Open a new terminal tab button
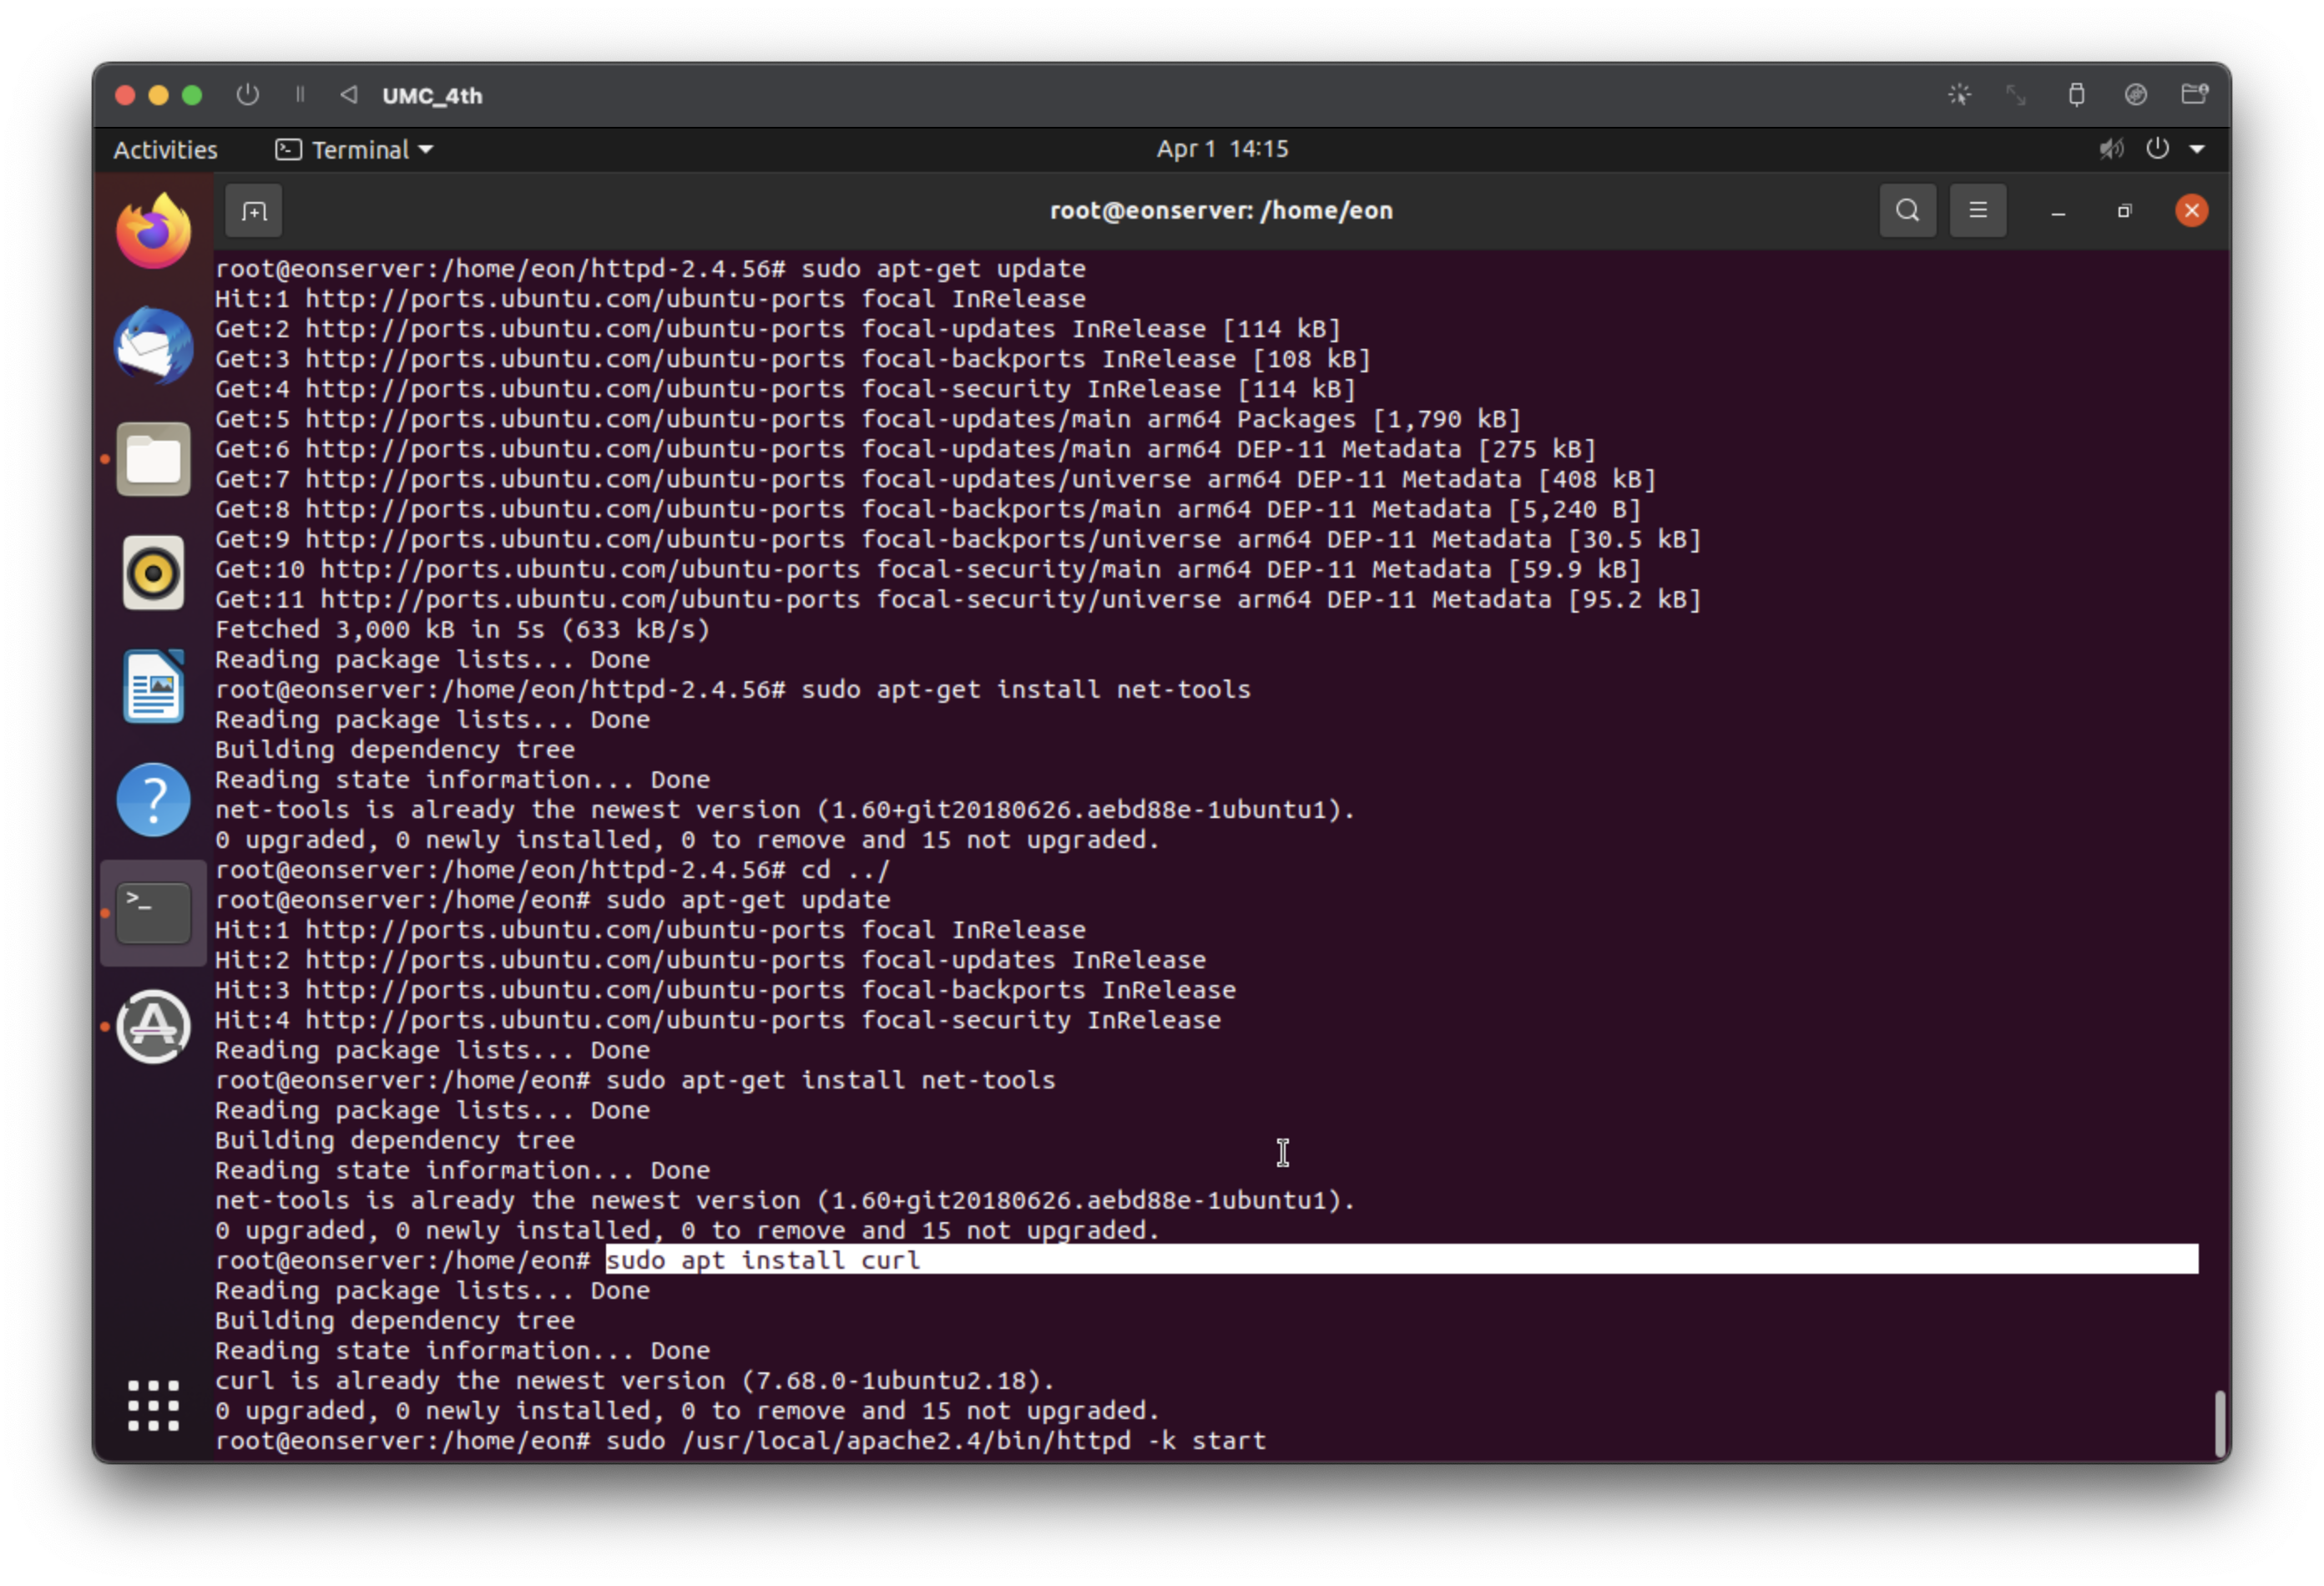This screenshot has height=1586, width=2324. pos(254,211)
